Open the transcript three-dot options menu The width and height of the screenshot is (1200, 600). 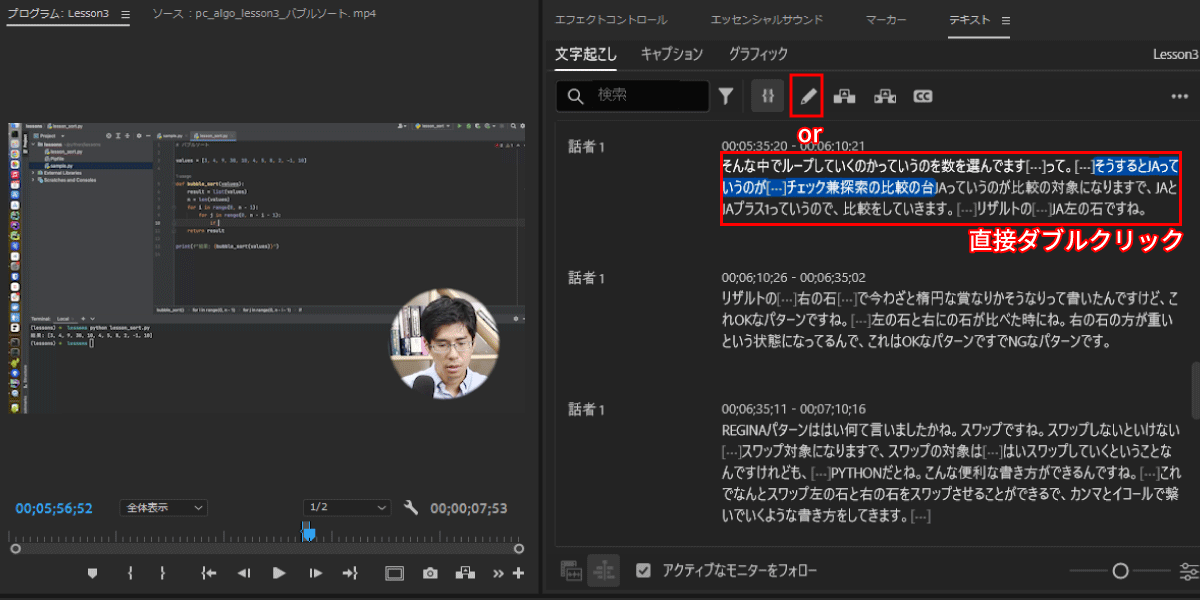click(1179, 96)
